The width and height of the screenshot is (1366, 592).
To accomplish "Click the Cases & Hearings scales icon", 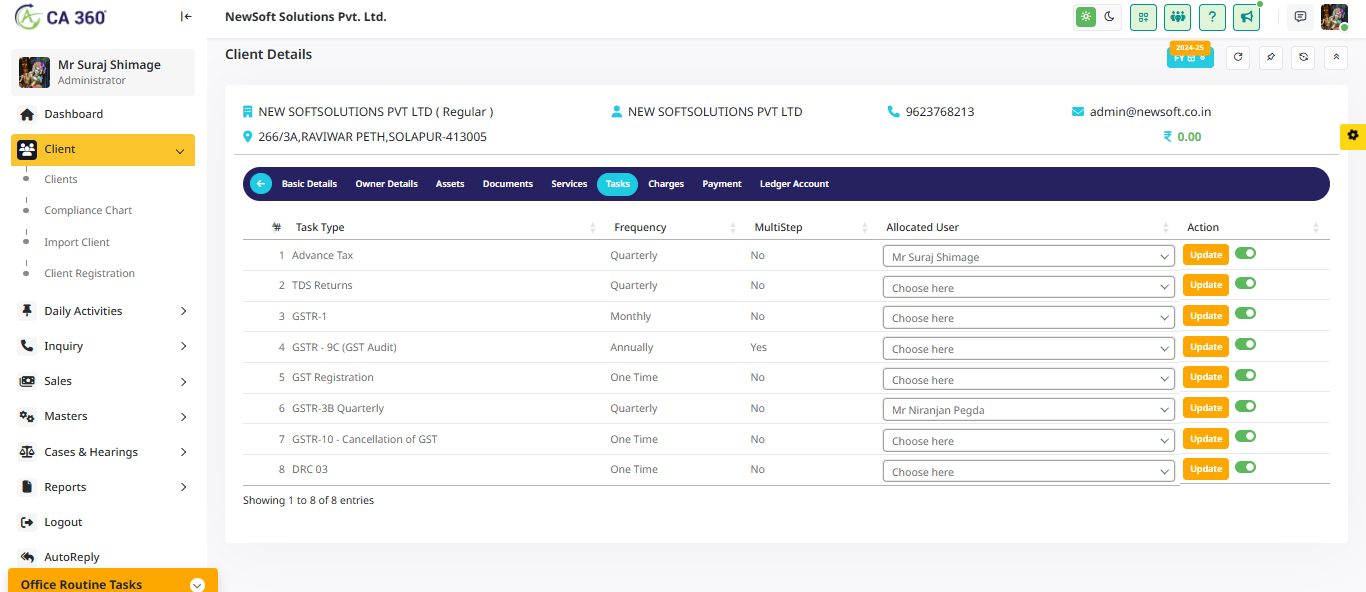I will coord(27,452).
